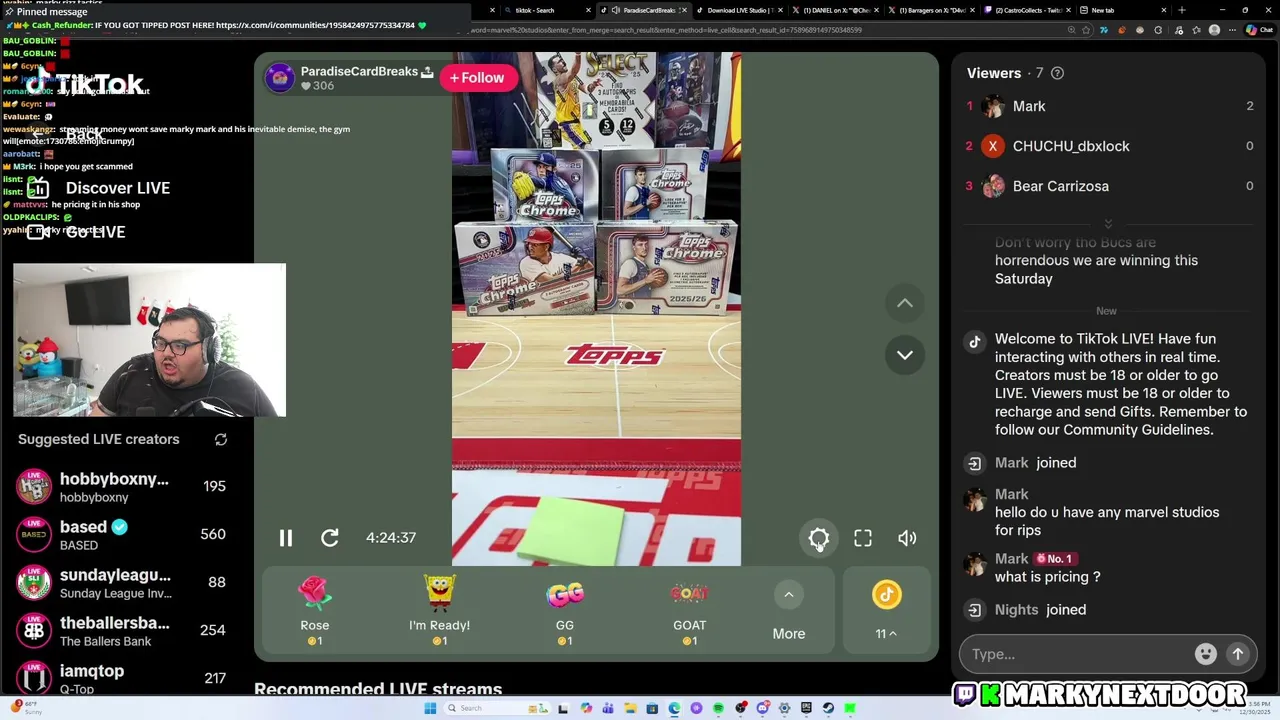Viewport: 1280px width, 720px height.
Task: Open Mark's No. 1 viewer badge
Action: pyautogui.click(x=1055, y=559)
